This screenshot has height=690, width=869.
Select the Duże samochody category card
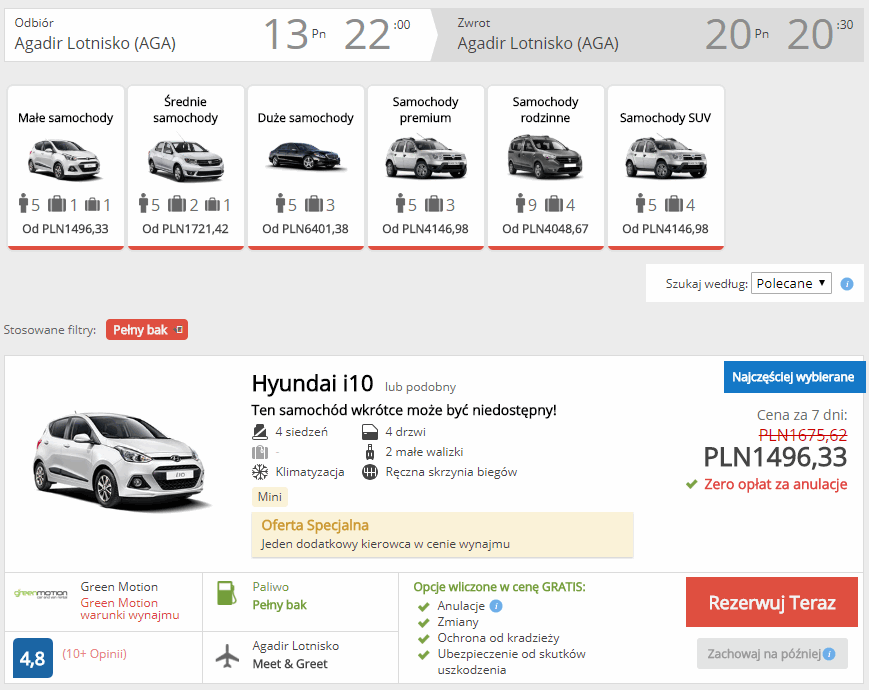pos(305,167)
